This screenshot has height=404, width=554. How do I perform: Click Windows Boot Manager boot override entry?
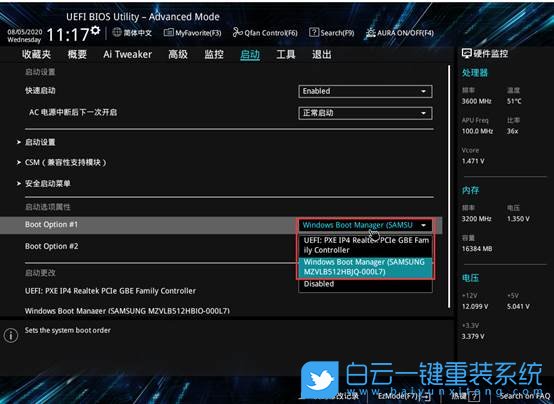coord(127,311)
